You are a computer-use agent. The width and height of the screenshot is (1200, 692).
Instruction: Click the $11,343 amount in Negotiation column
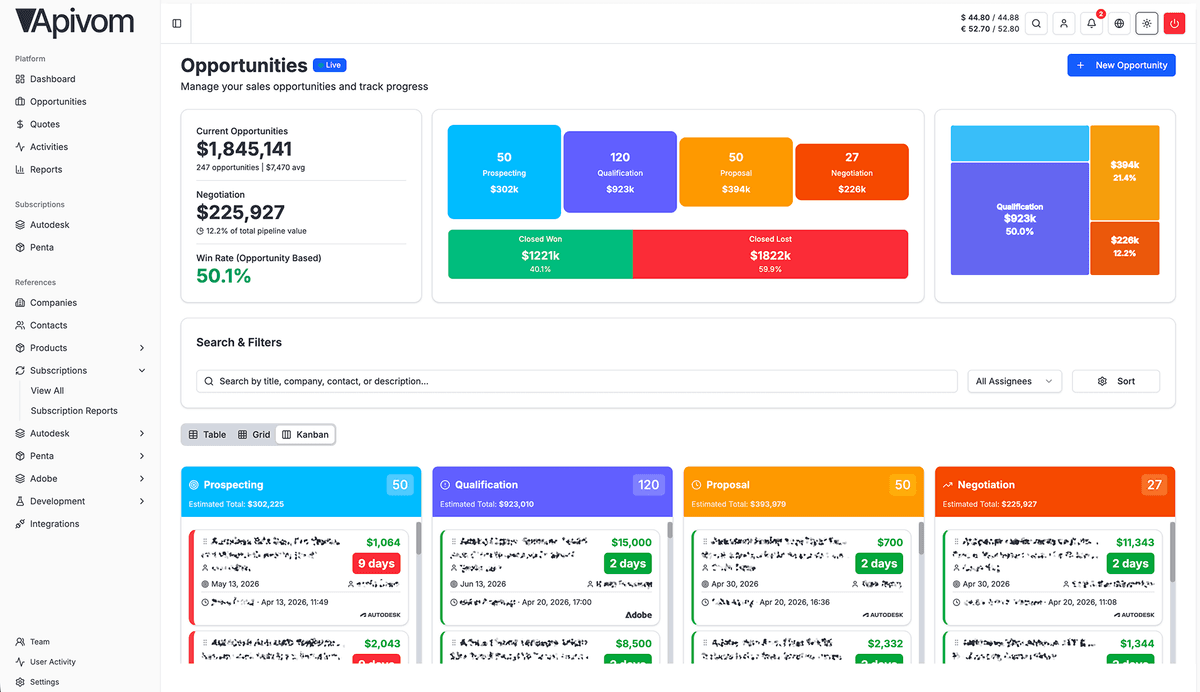click(1135, 543)
